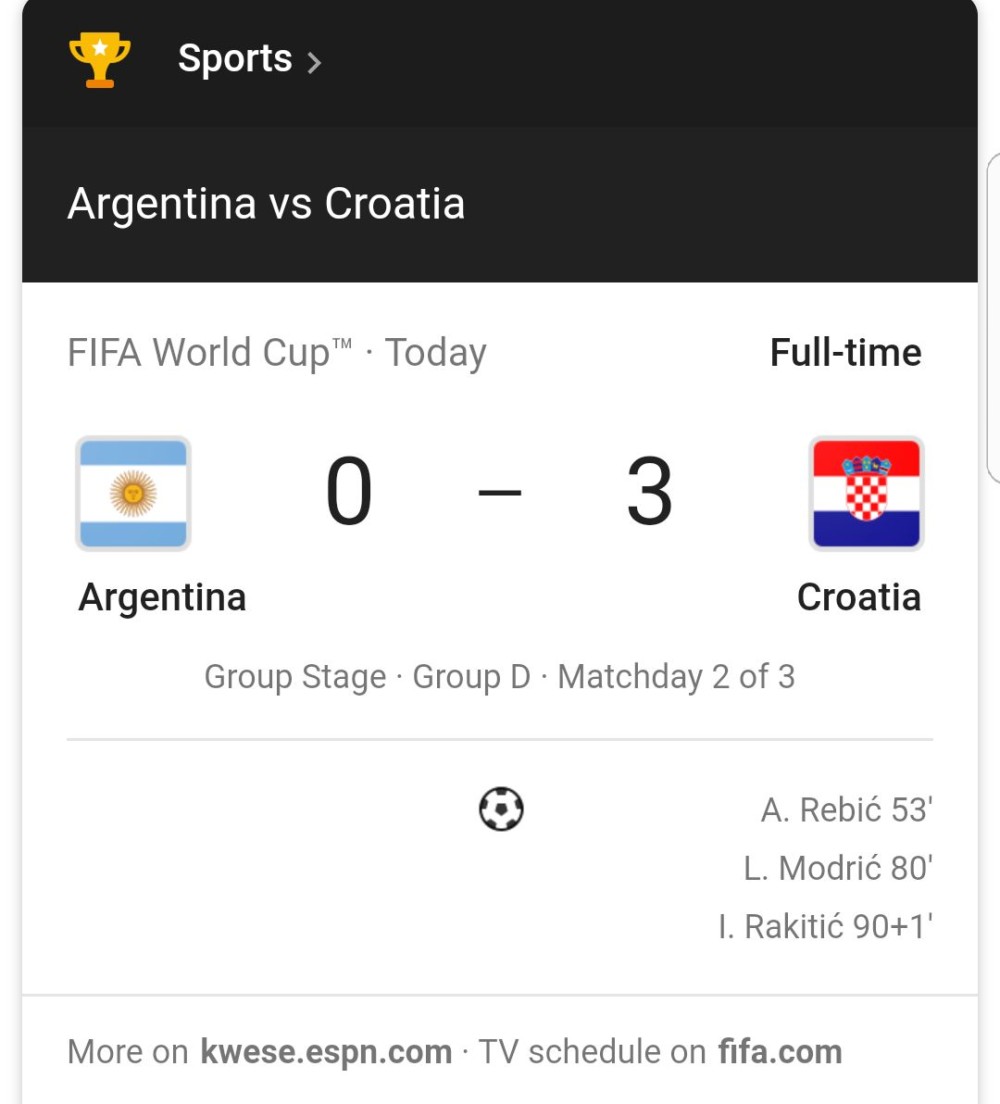1000x1104 pixels.
Task: Click the soccer ball goals icon
Action: tap(501, 809)
